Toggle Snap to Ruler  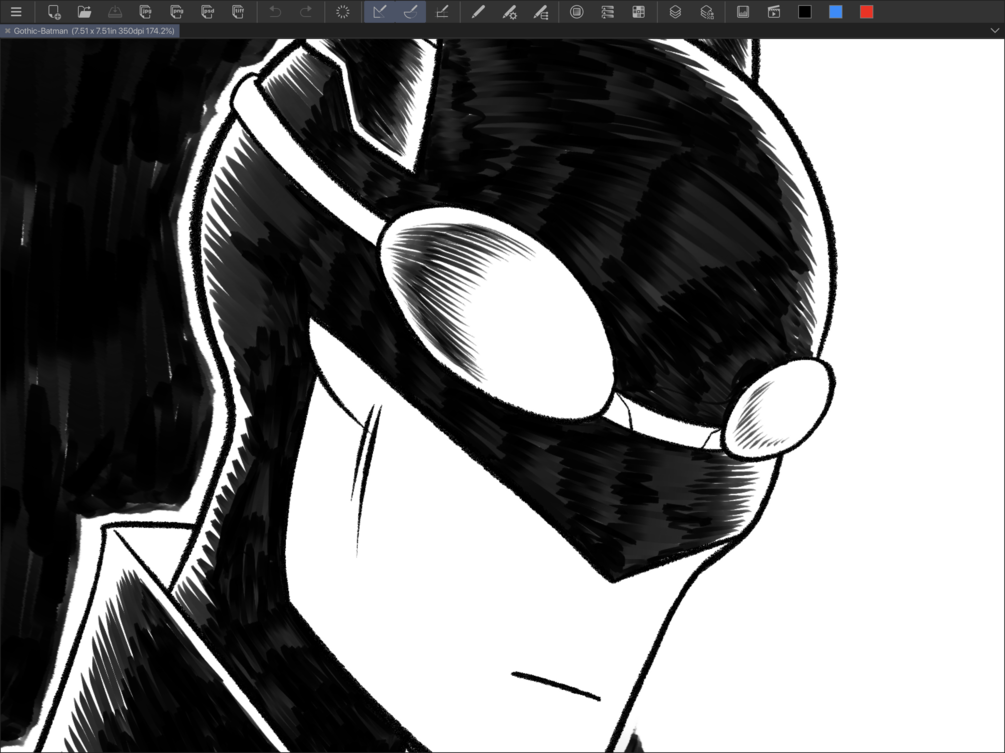click(x=379, y=12)
